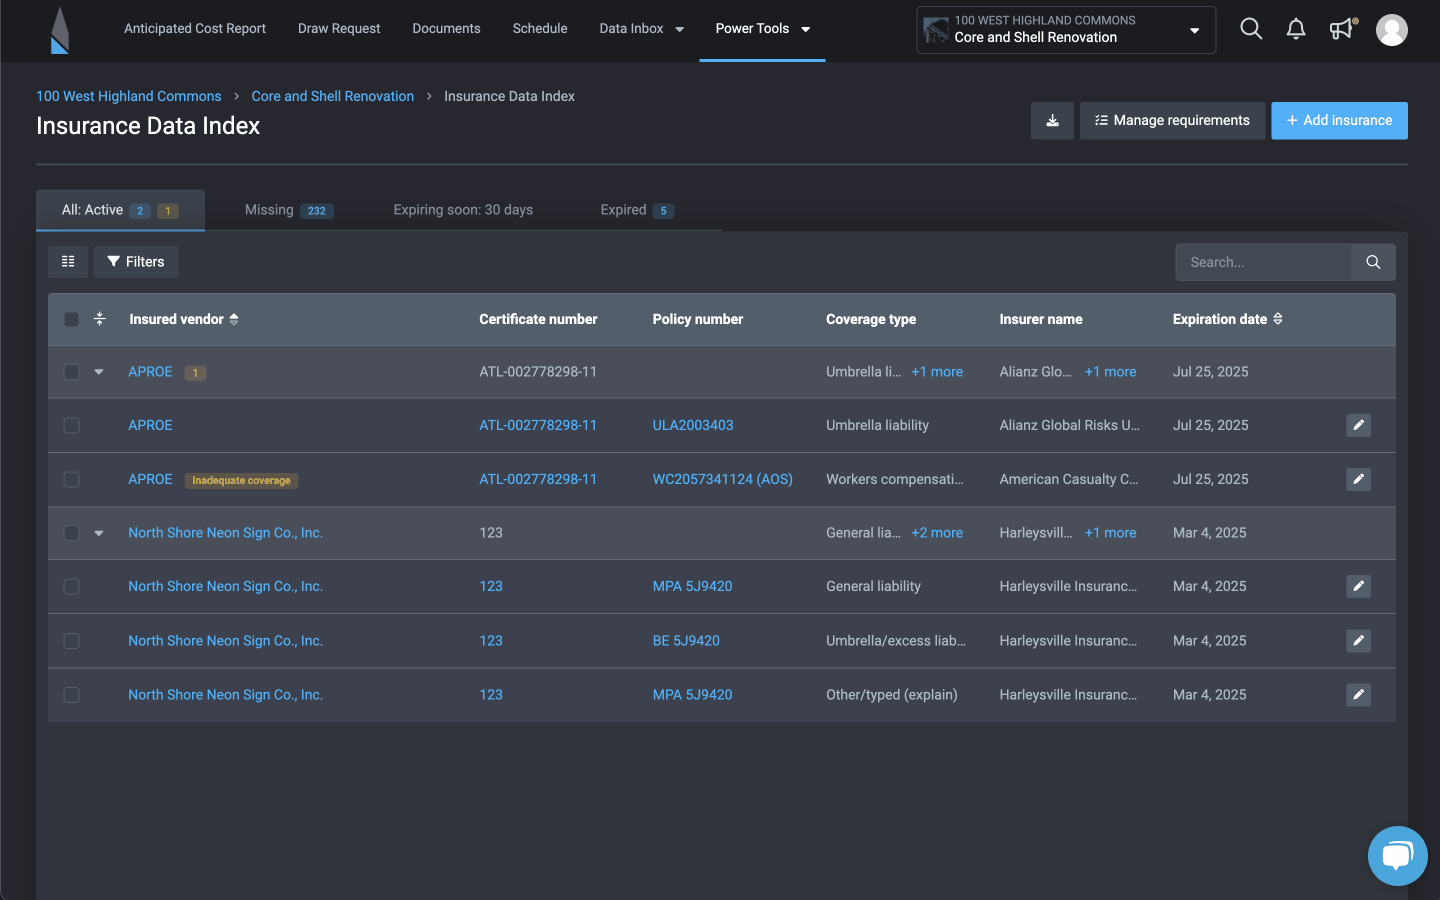Viewport: 1440px width, 900px height.
Task: Open the notifications bell
Action: [1296, 29]
